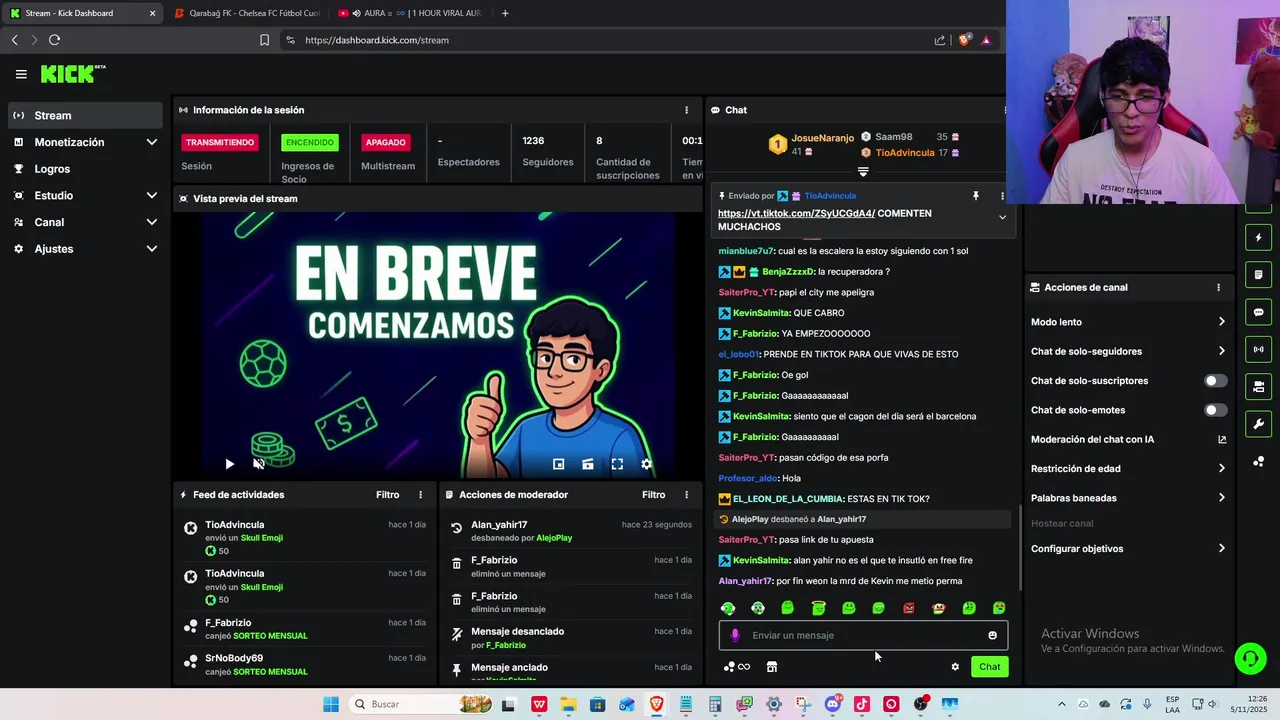The height and width of the screenshot is (720, 1280).
Task: Click the ENCENDIDO partner income badge
Action: coord(310,142)
